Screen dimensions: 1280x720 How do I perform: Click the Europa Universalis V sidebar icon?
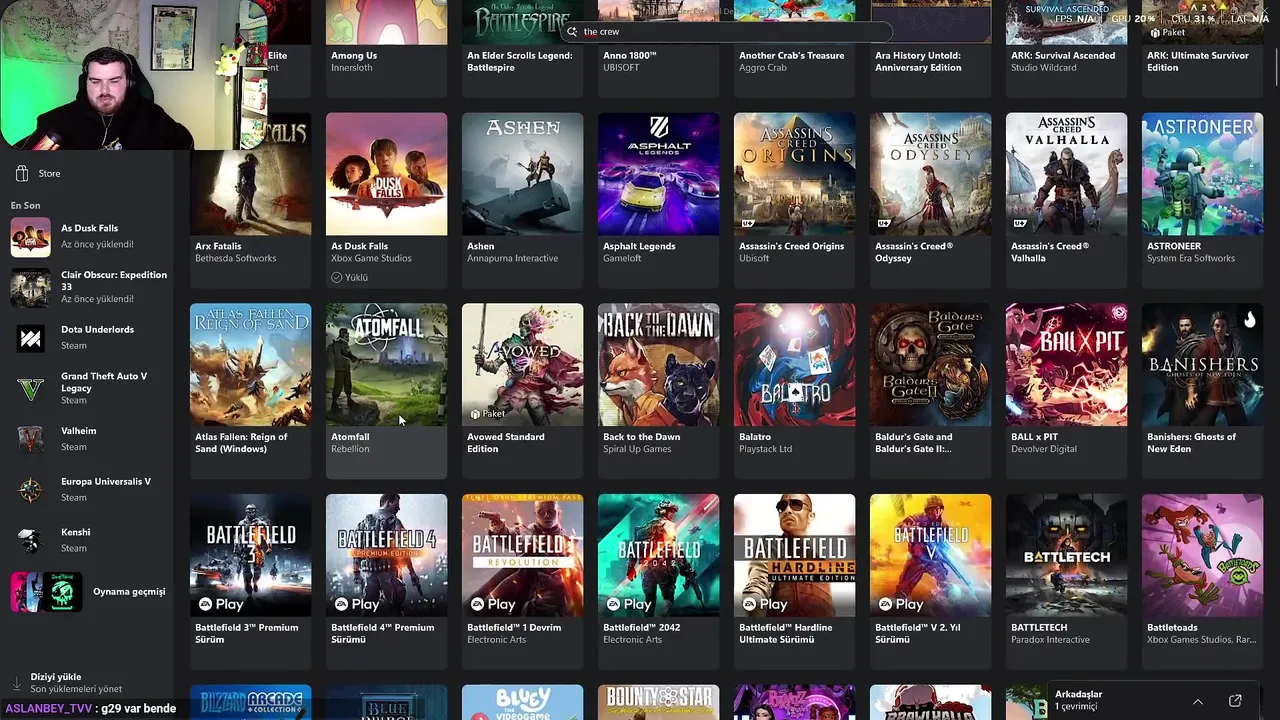[30, 489]
